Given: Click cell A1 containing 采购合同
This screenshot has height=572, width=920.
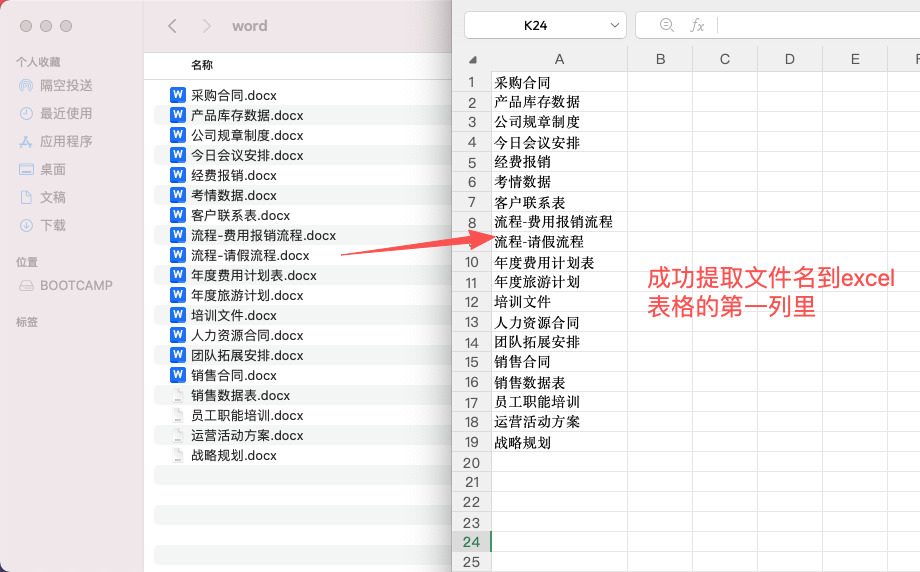Looking at the screenshot, I should [x=559, y=82].
